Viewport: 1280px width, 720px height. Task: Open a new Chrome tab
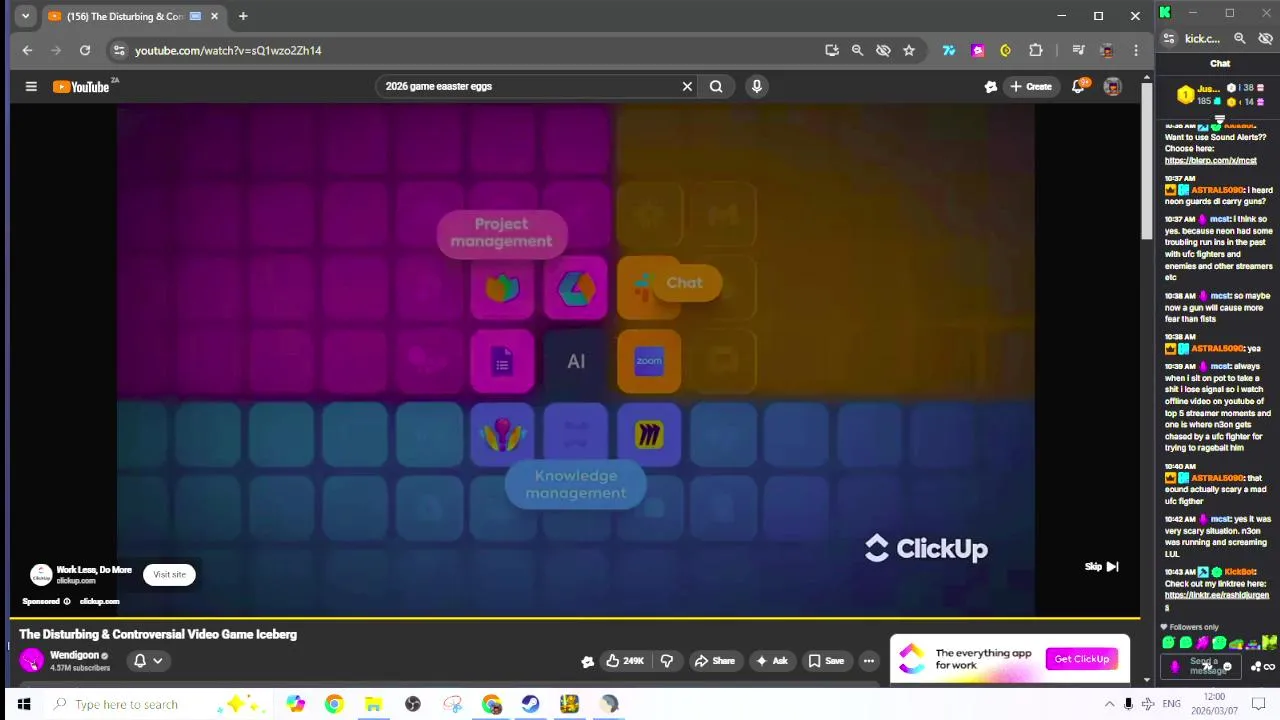pos(243,16)
